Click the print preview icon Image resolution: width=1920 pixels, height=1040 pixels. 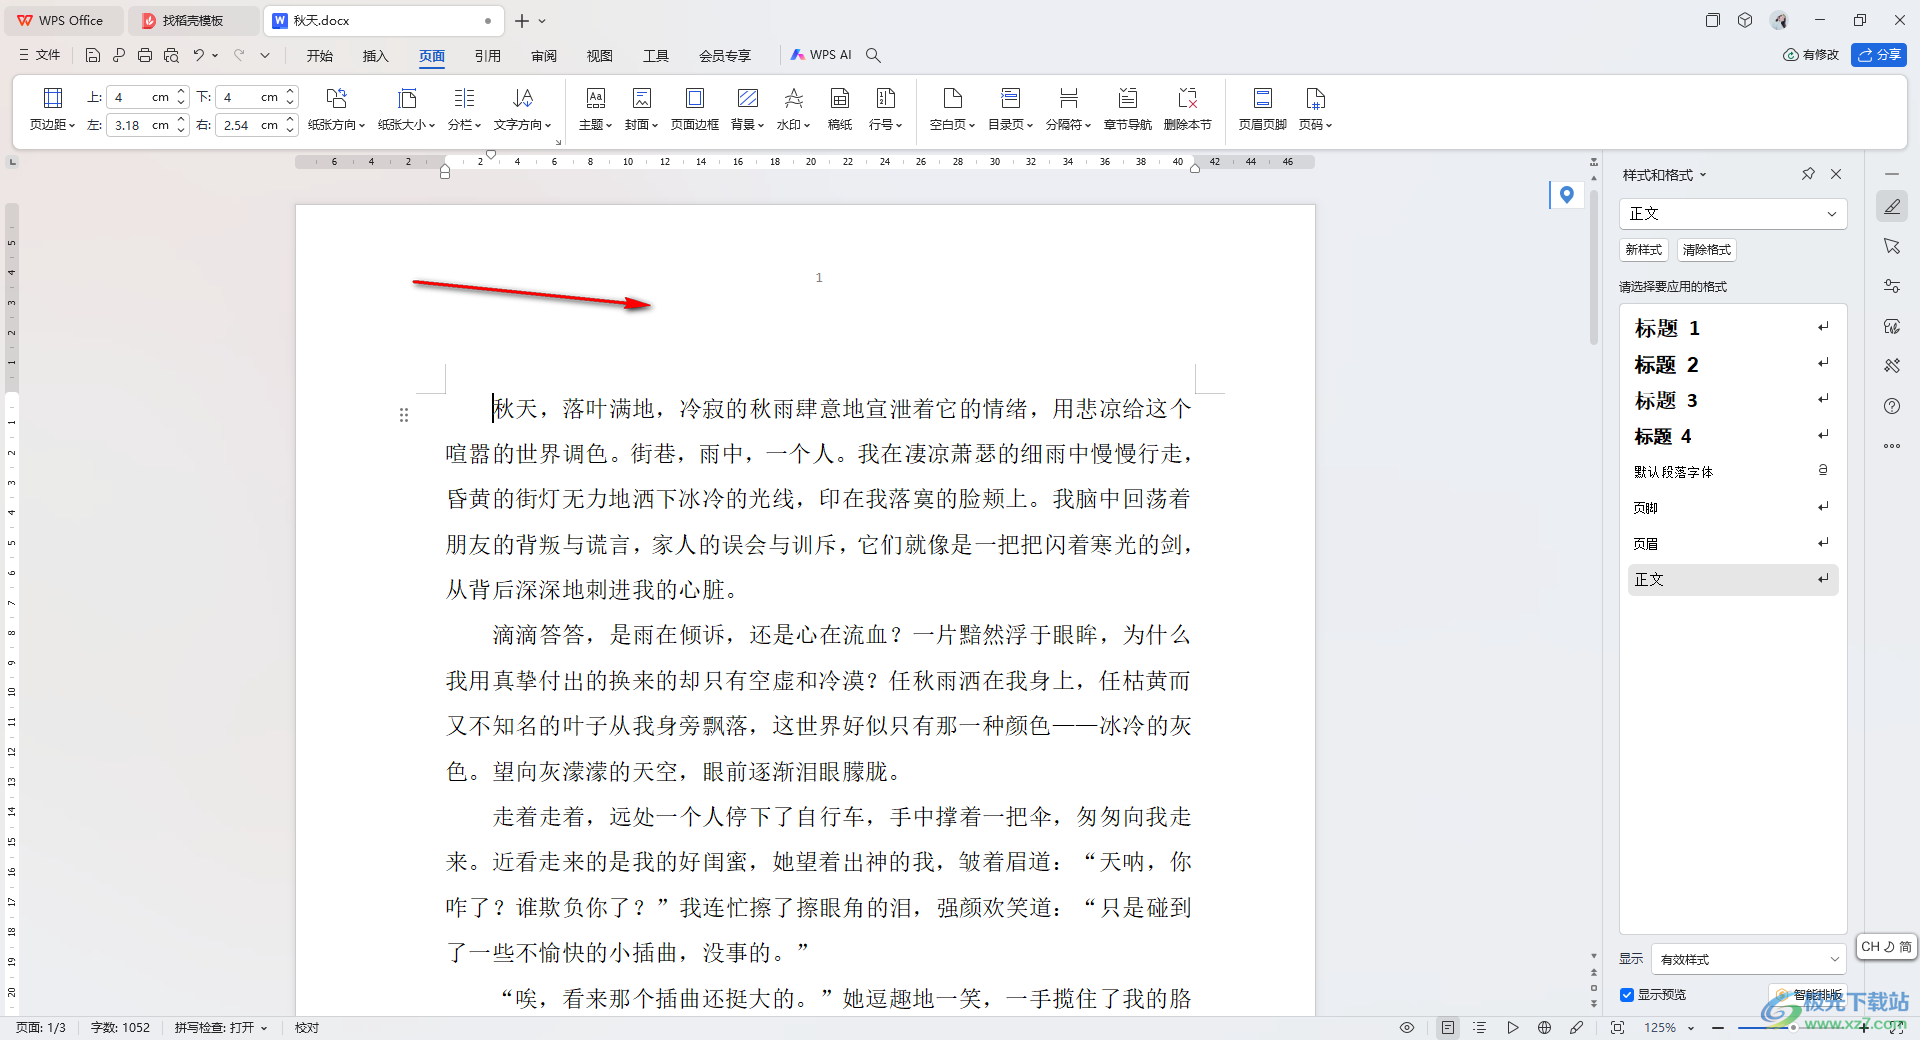(171, 55)
